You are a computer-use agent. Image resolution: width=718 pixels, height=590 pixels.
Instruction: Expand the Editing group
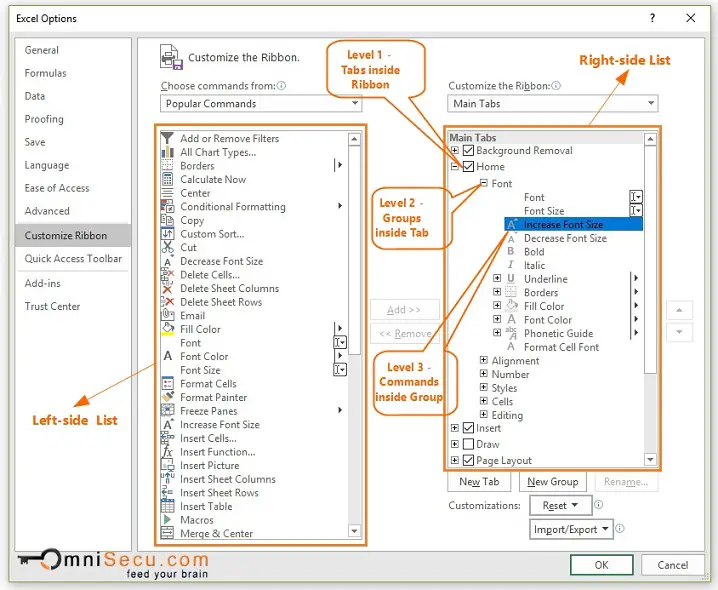coord(484,414)
